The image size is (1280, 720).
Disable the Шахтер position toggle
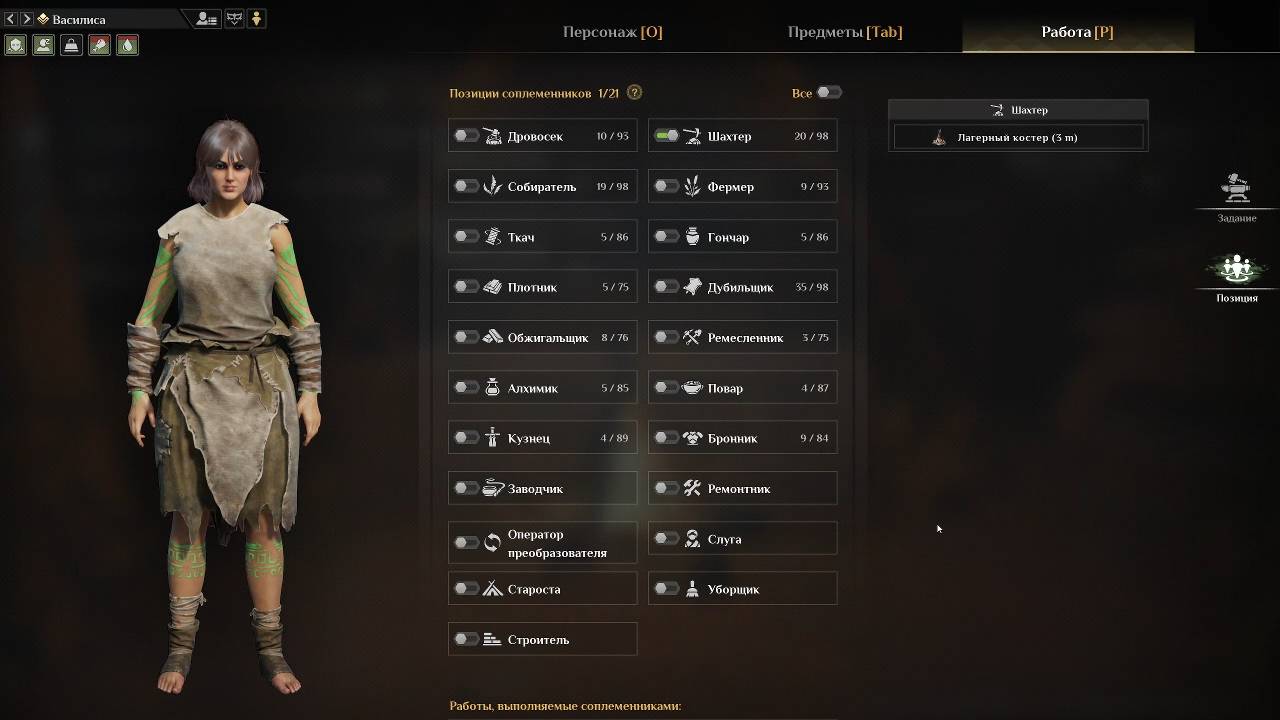(x=666, y=136)
